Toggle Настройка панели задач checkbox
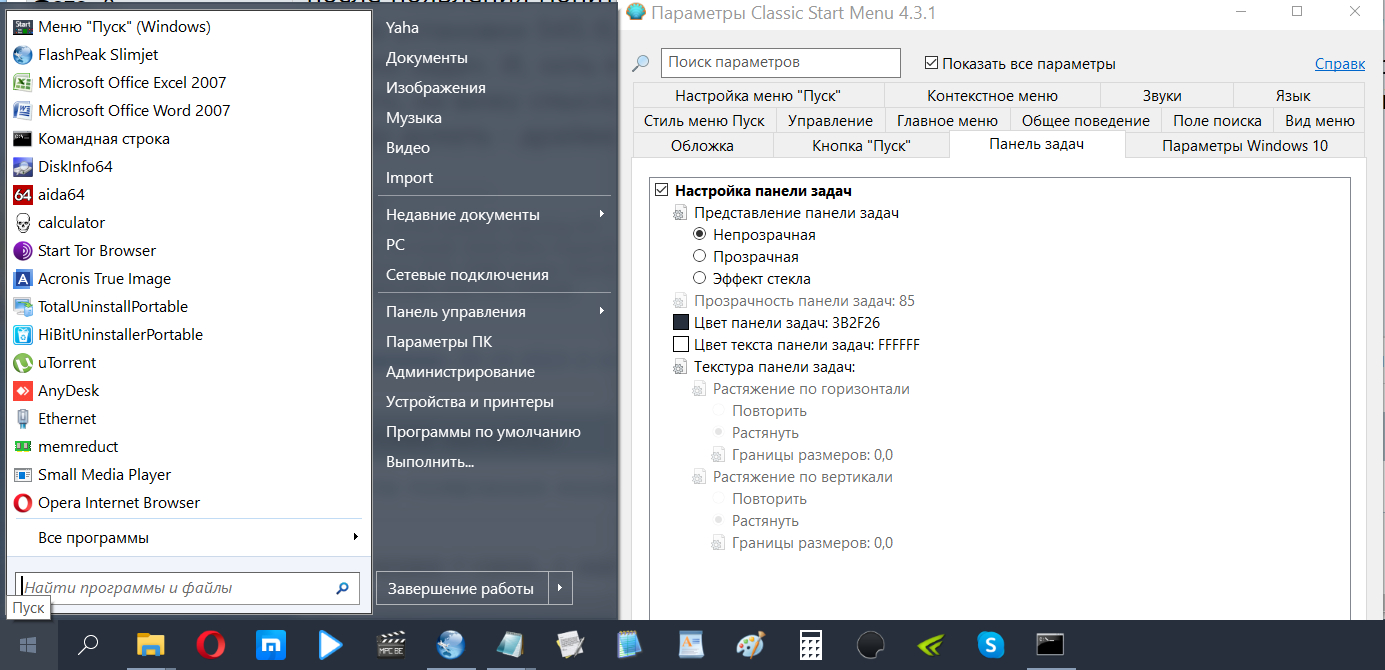This screenshot has height=670, width=1385. coord(661,190)
